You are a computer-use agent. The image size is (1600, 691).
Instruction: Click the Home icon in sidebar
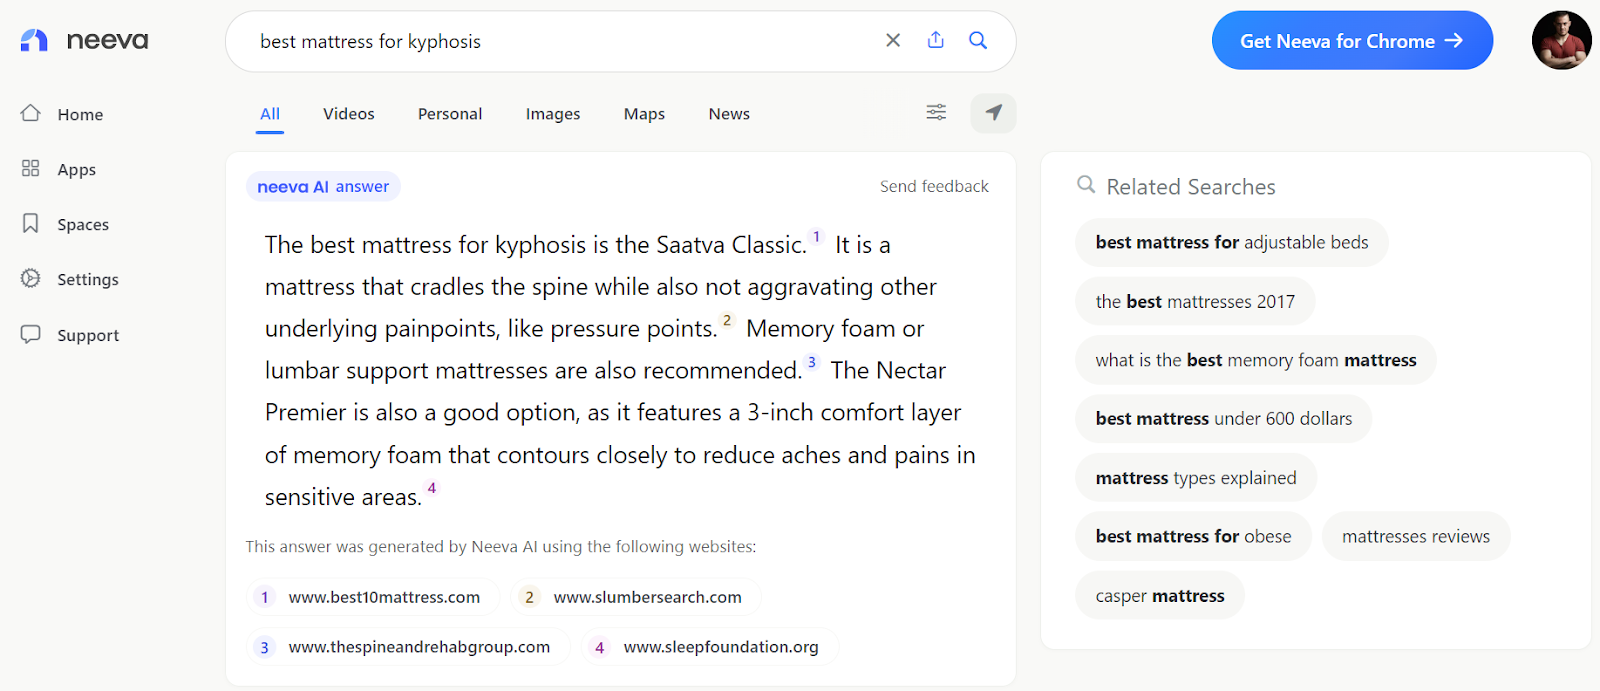click(x=31, y=113)
